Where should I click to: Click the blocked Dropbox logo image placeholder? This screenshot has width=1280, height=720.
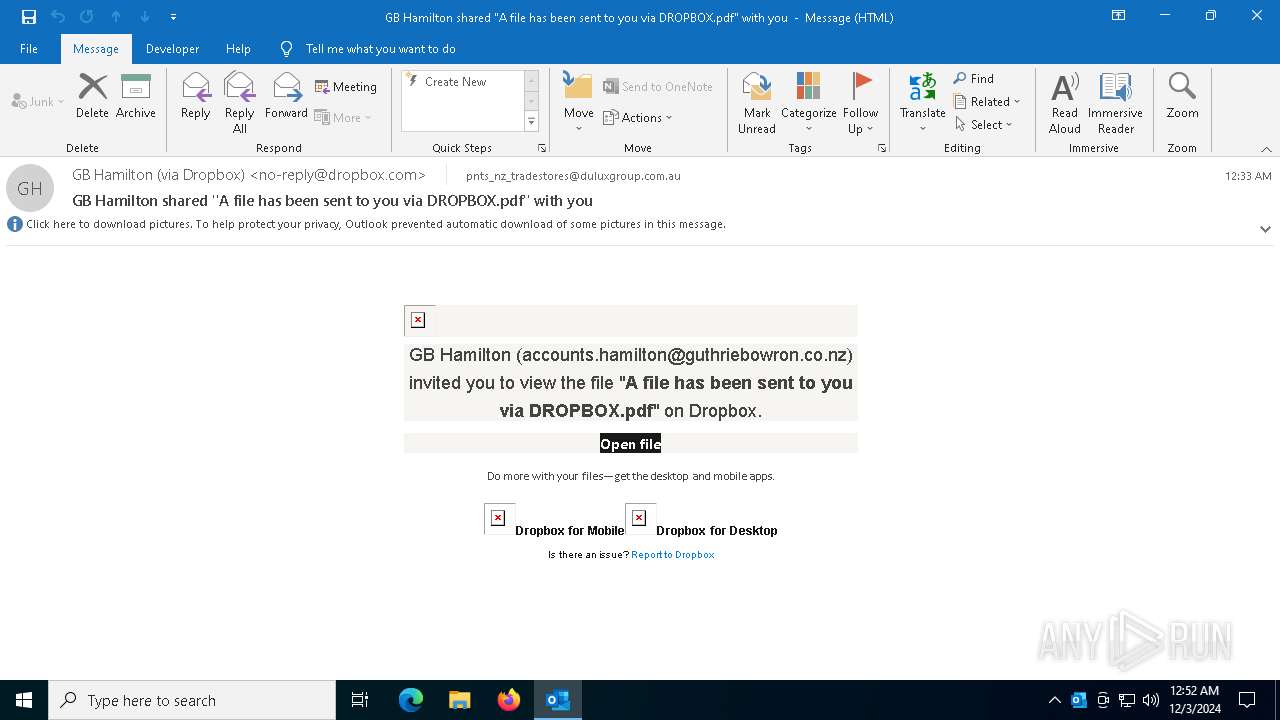(418, 320)
